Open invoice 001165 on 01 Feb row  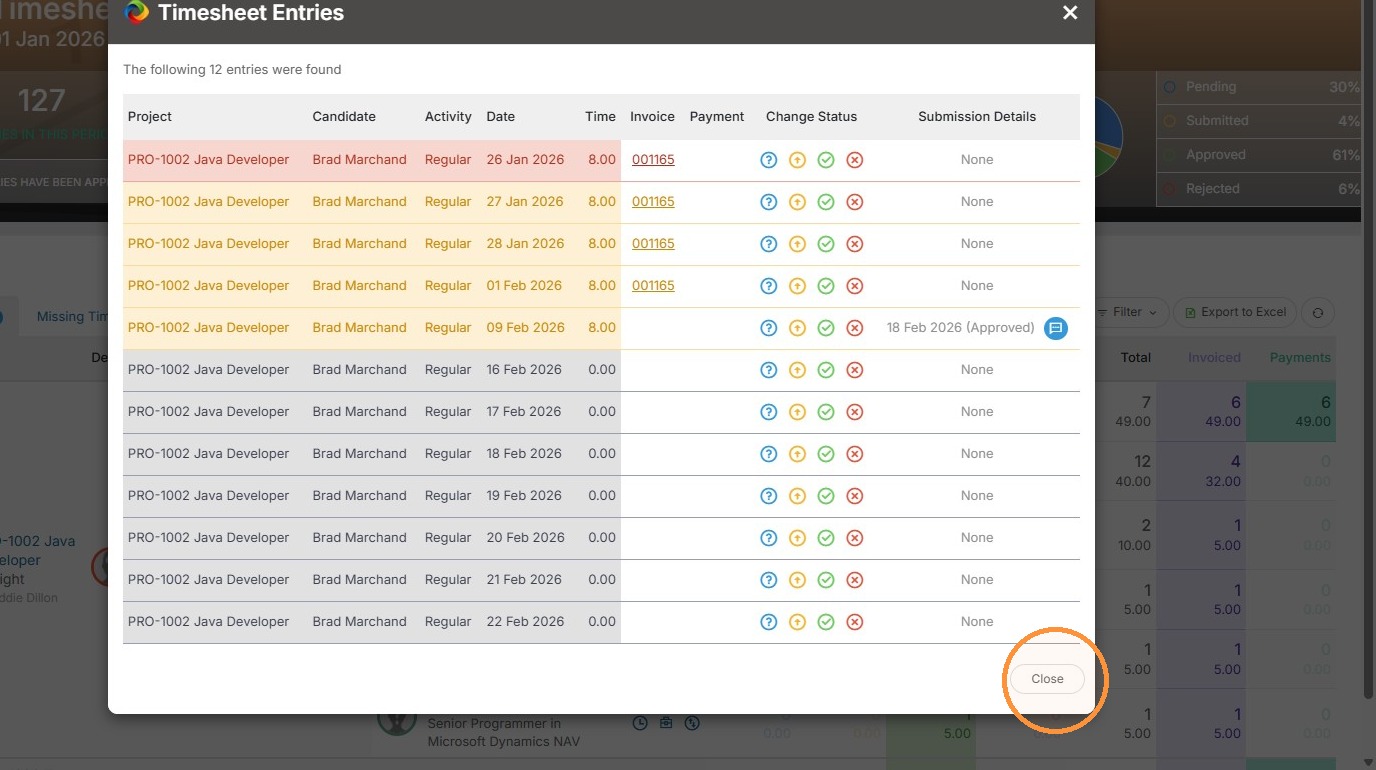[x=653, y=286]
